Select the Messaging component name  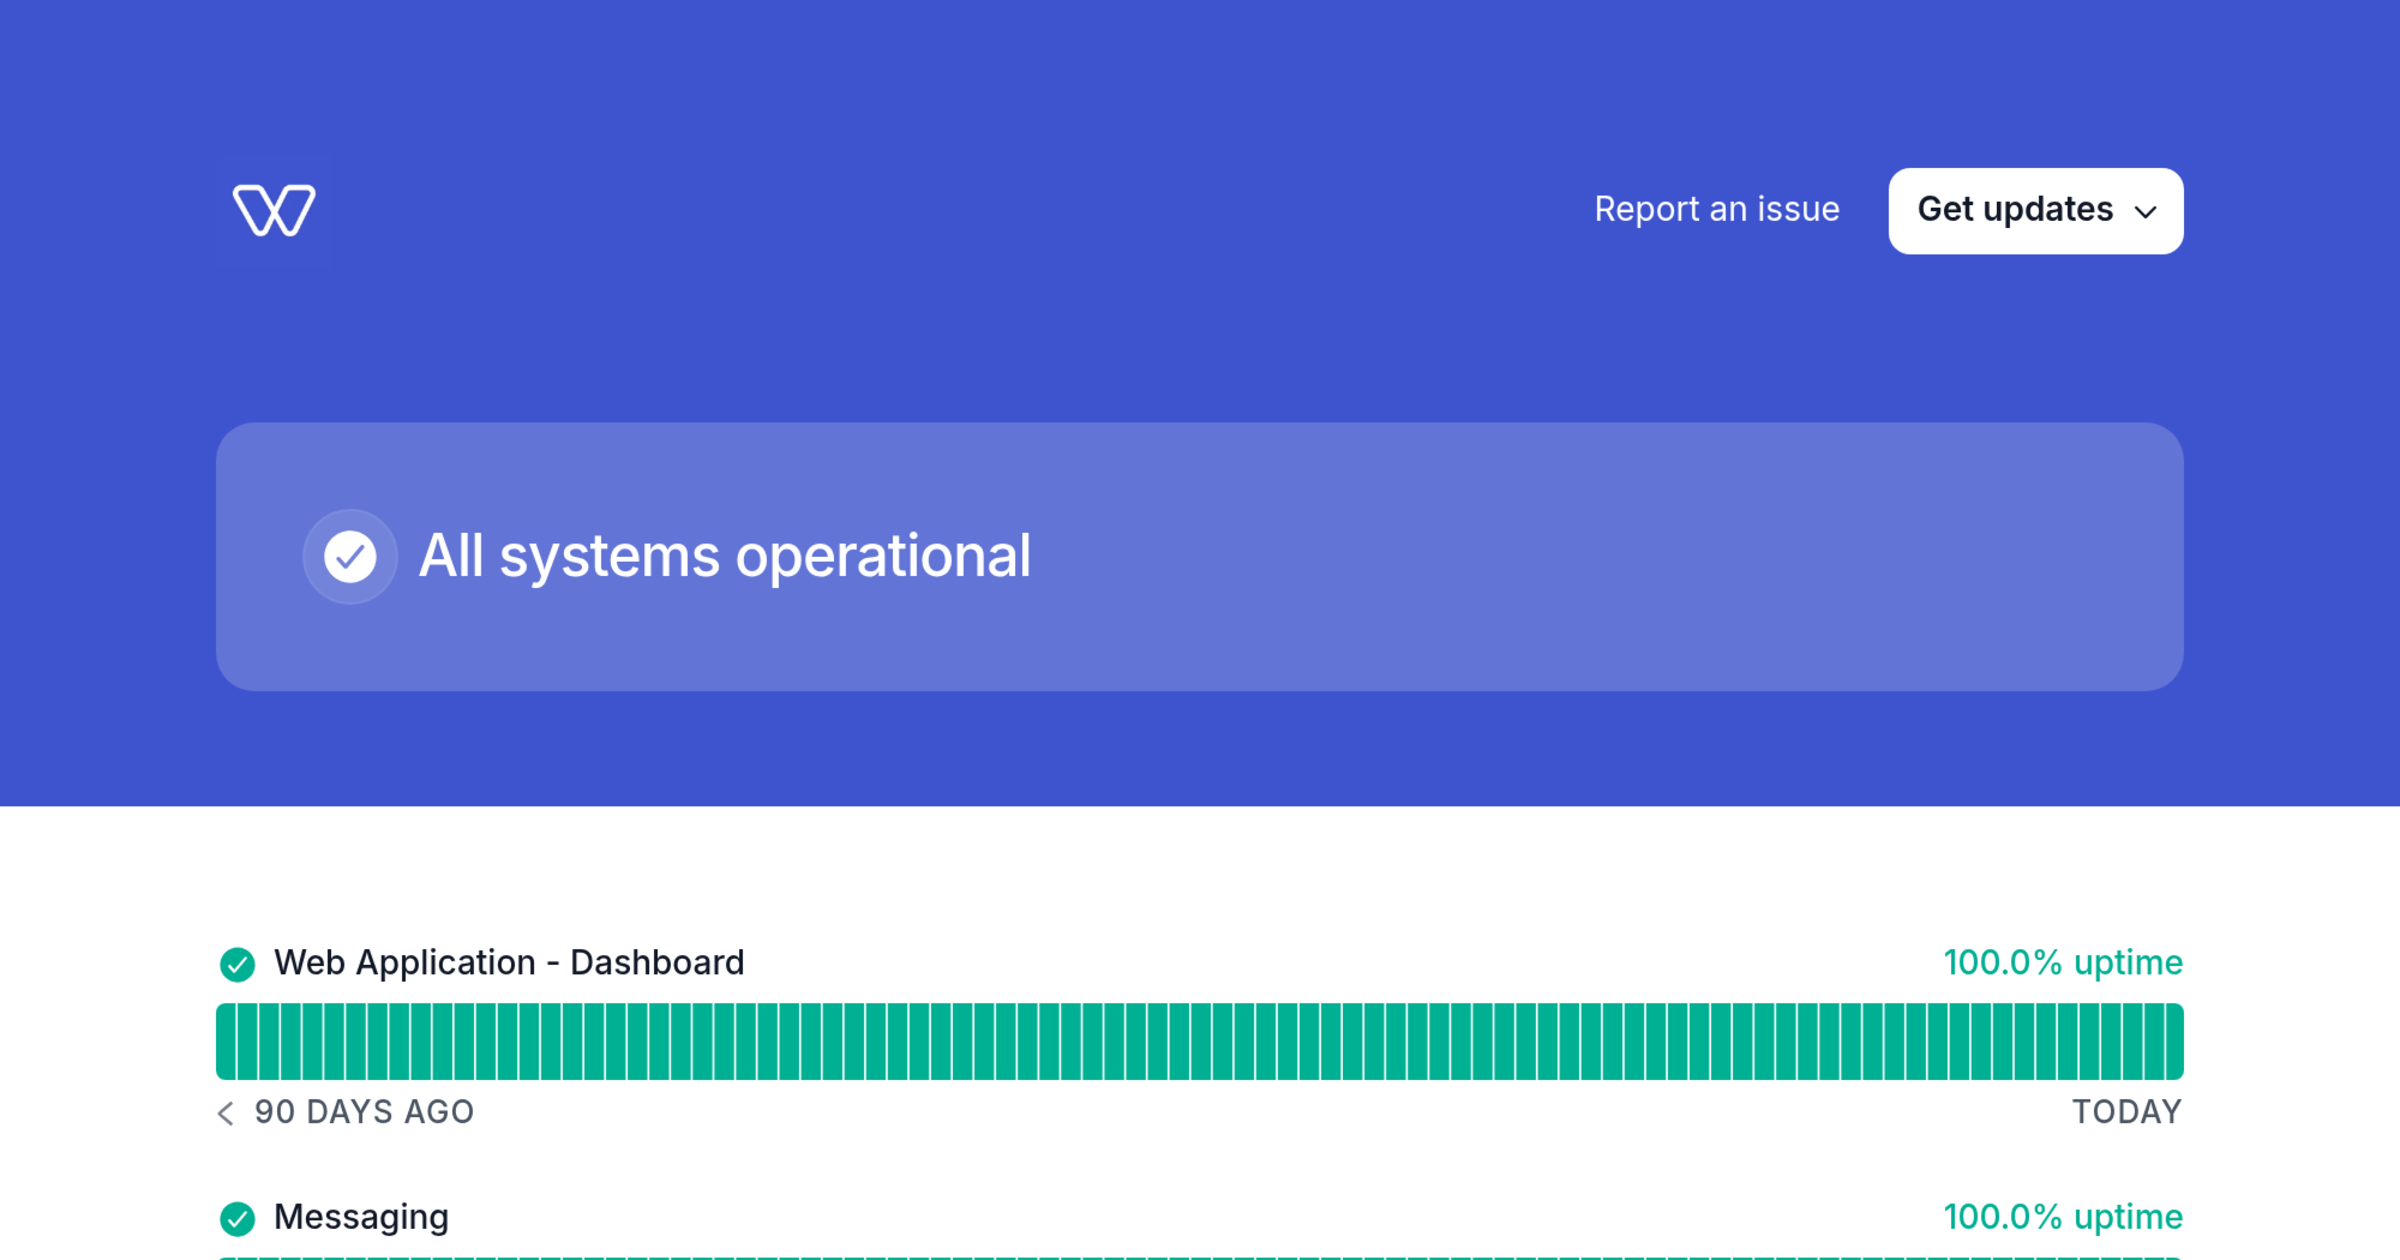coord(361,1217)
